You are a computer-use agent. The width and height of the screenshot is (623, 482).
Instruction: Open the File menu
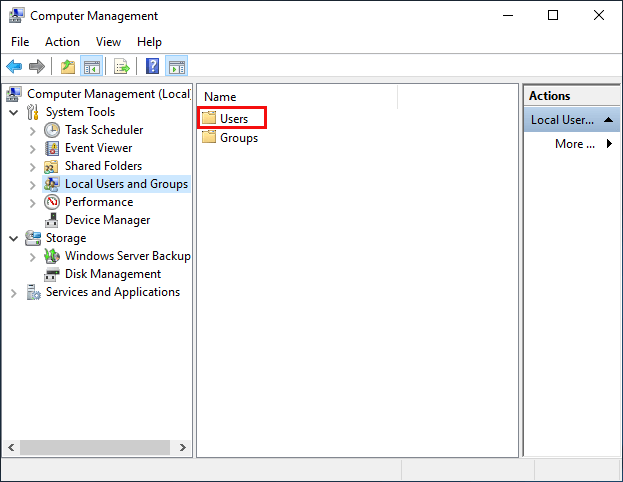20,42
